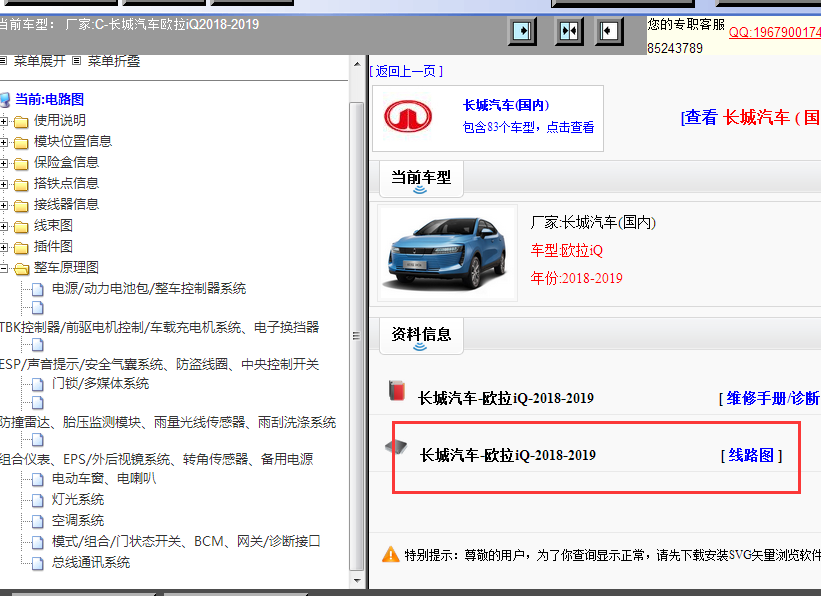Select 年份:2018-2019 red text
Viewport: 821px width, 596px height.
coord(576,278)
